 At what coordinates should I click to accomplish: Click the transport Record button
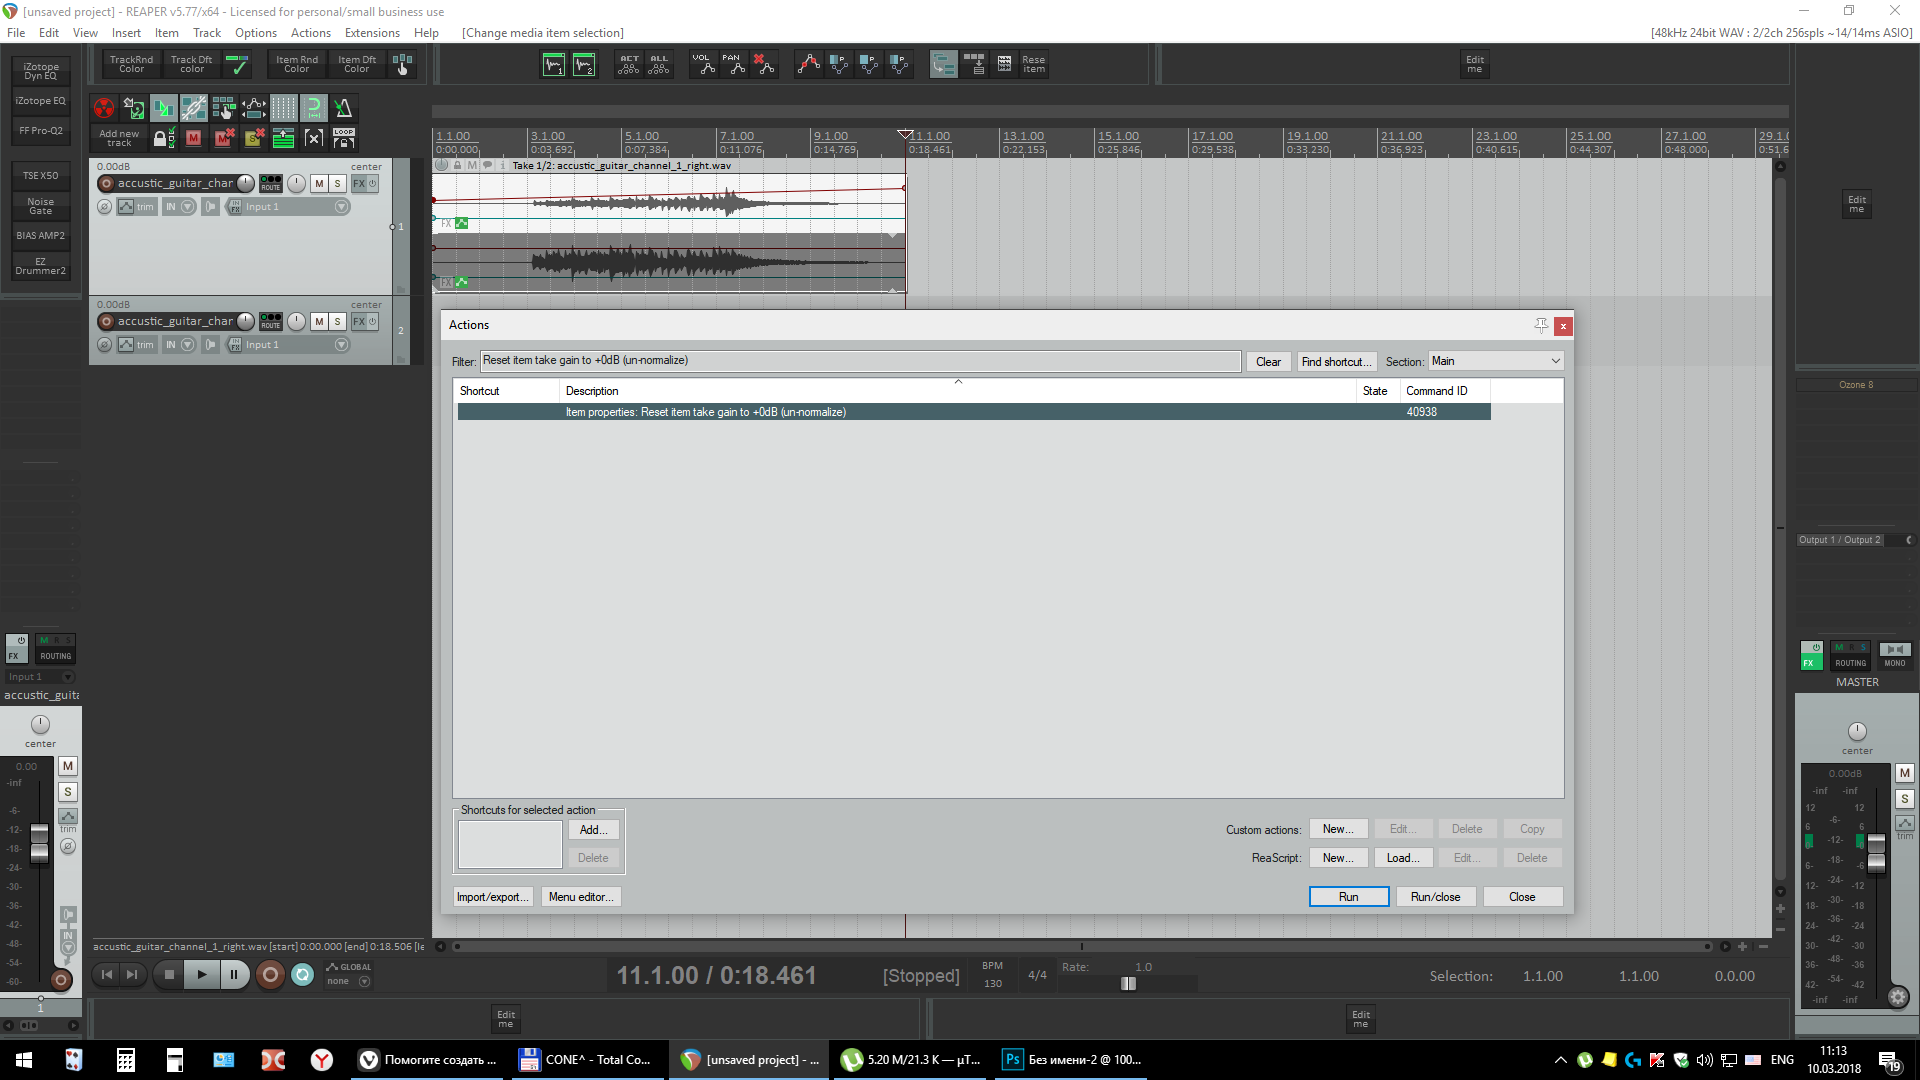pos(270,974)
